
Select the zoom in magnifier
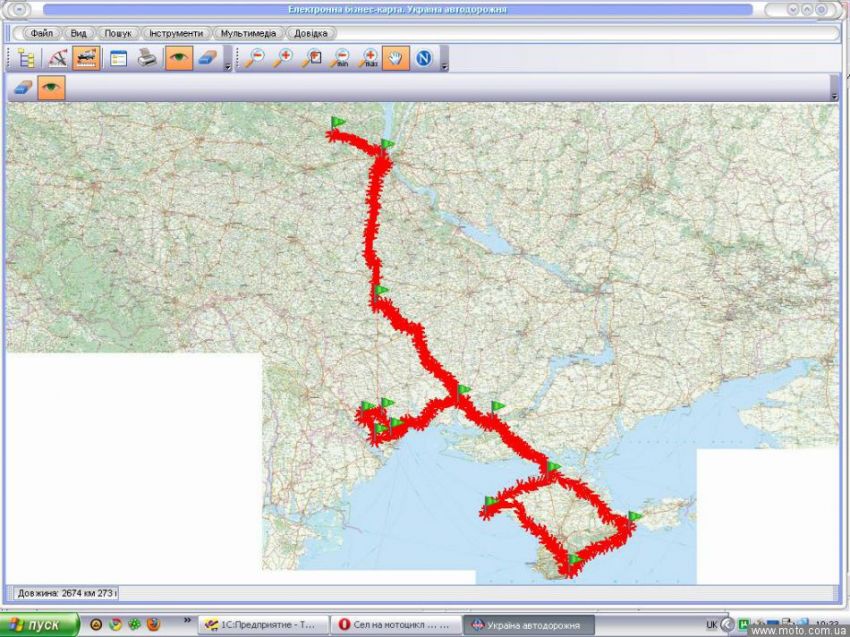click(283, 58)
